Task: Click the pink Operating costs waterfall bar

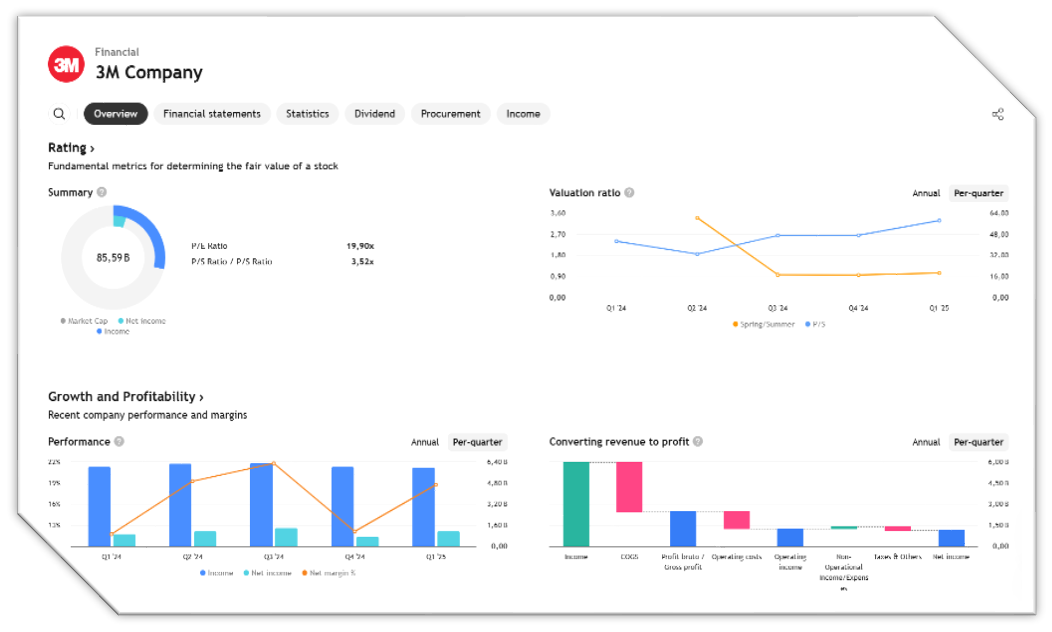Action: 737,520
